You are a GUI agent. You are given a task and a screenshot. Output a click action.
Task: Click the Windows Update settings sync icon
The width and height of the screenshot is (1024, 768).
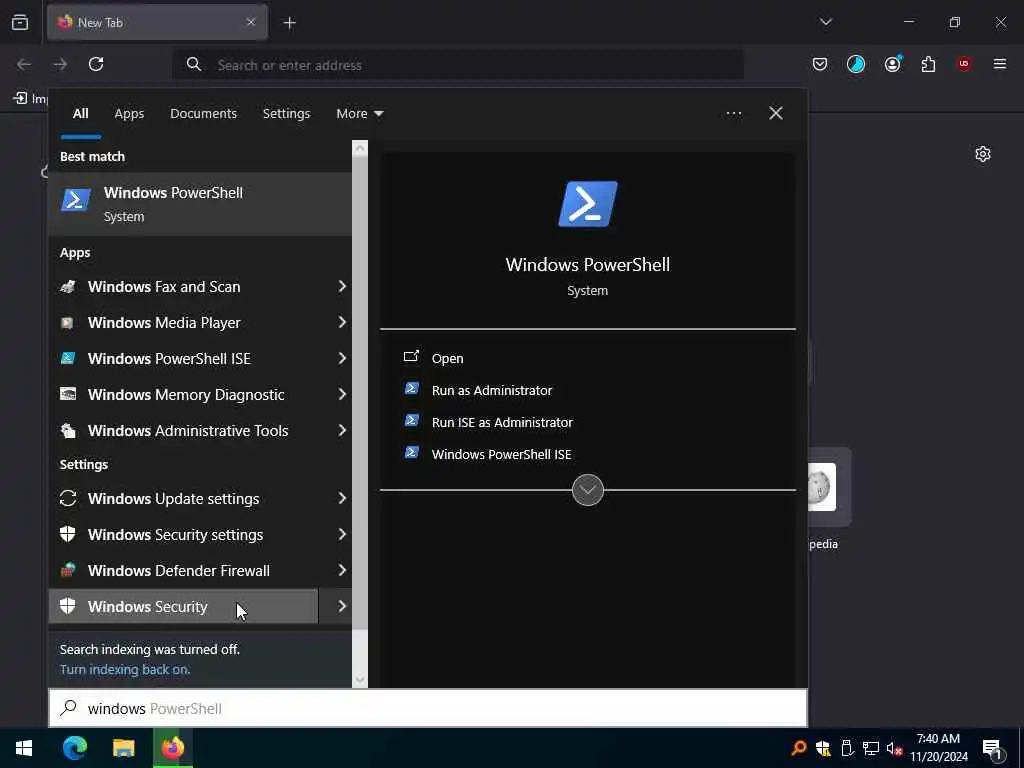68,498
